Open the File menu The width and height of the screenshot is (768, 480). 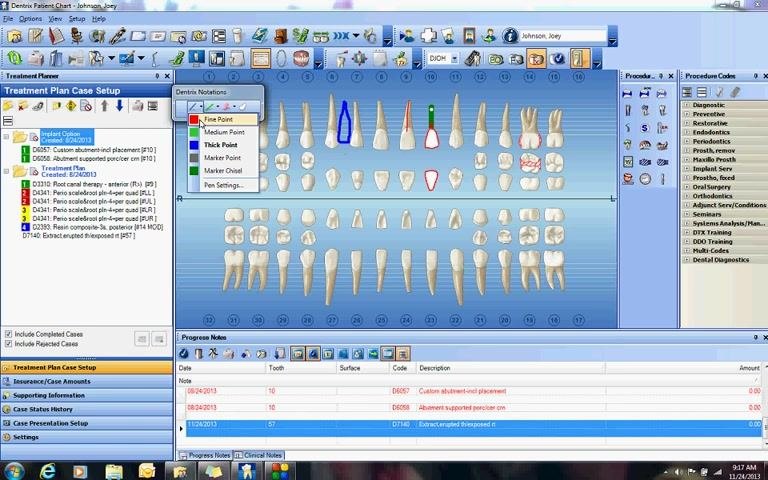click(8, 19)
